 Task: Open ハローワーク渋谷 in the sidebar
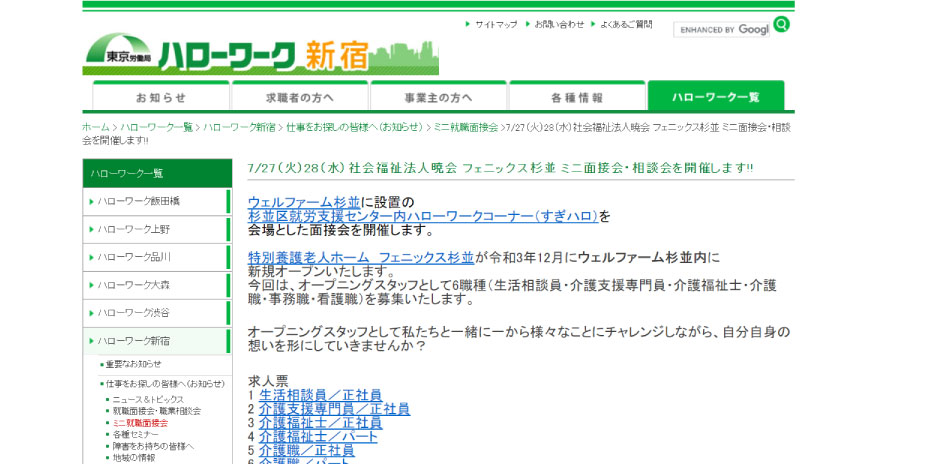(158, 313)
